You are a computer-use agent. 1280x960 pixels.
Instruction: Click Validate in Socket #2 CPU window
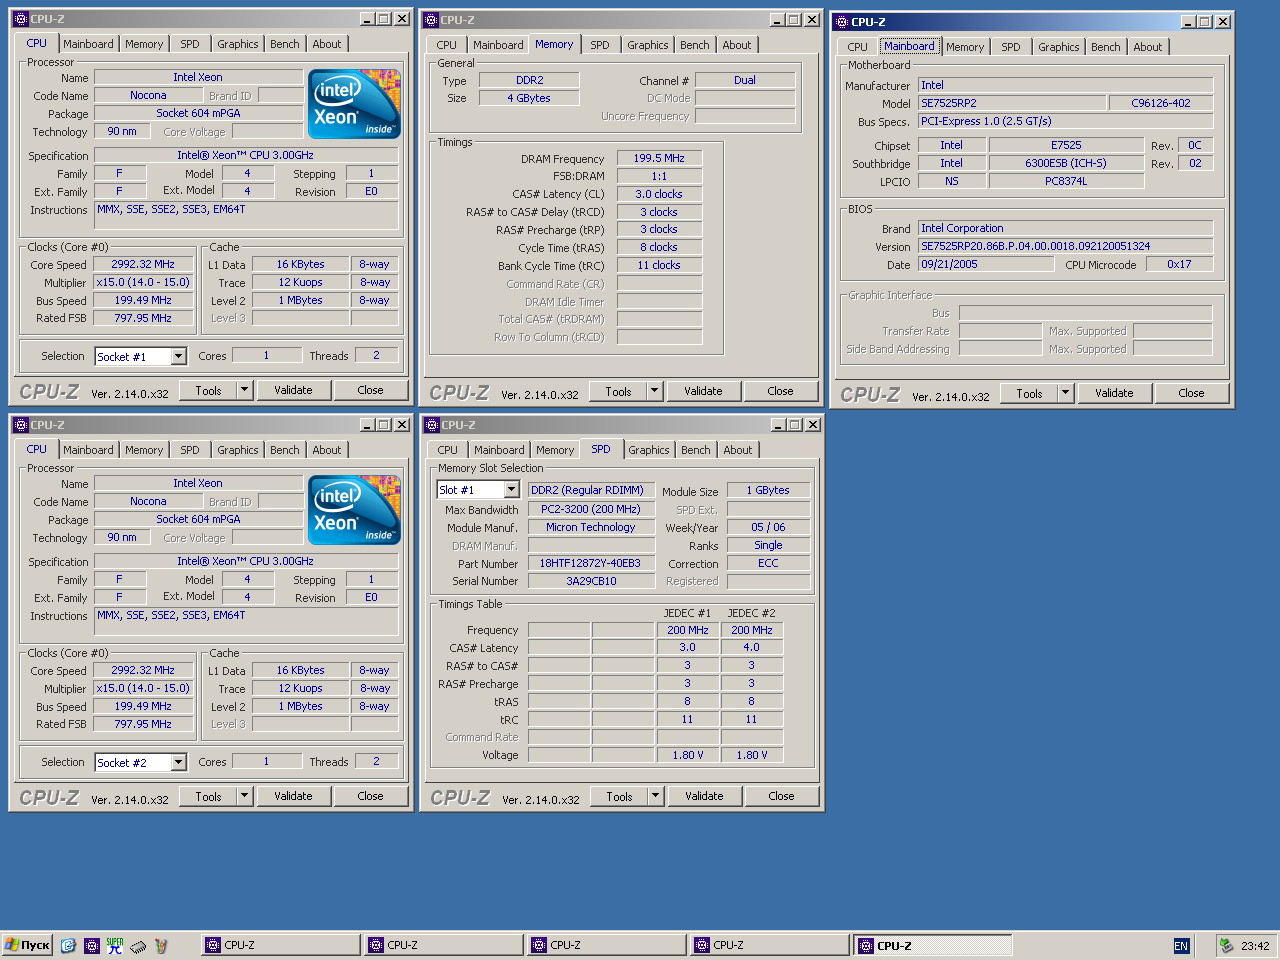pos(293,796)
